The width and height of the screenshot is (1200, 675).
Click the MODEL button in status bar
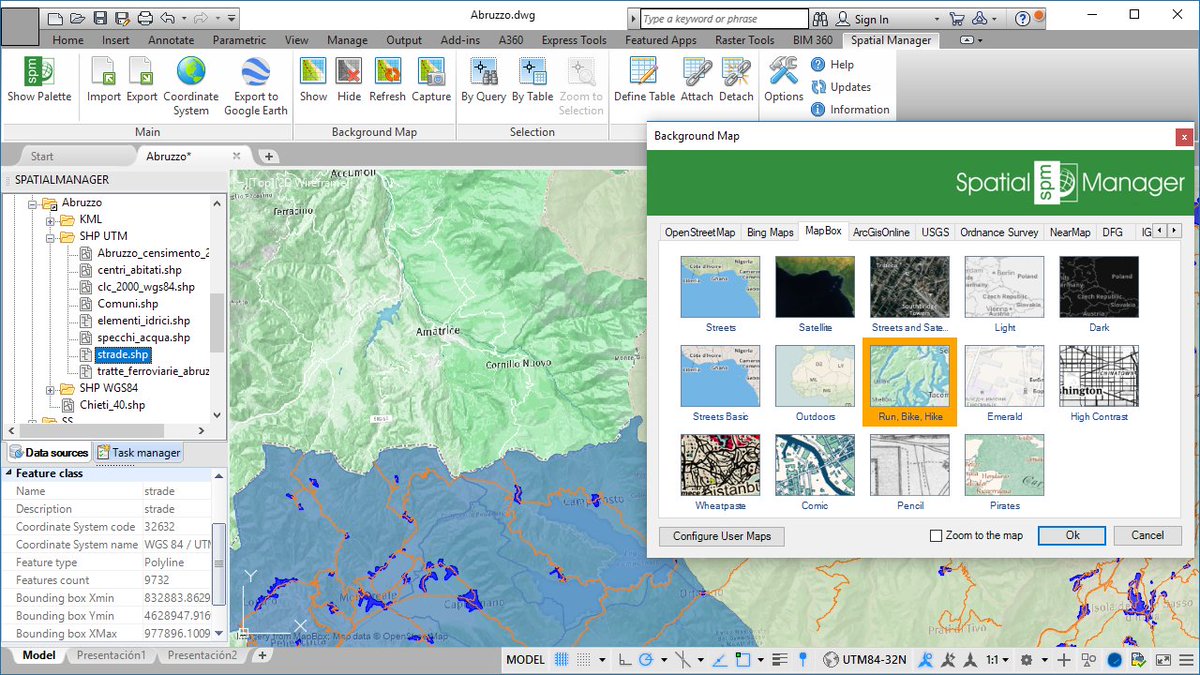526,660
